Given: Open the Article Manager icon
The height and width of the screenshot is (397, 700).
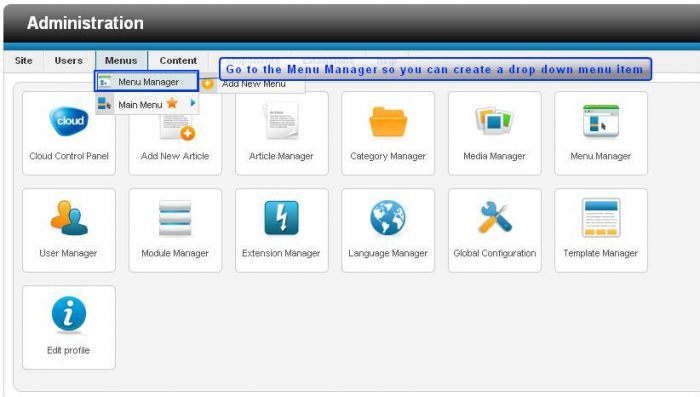Looking at the screenshot, I should pyautogui.click(x=281, y=120).
